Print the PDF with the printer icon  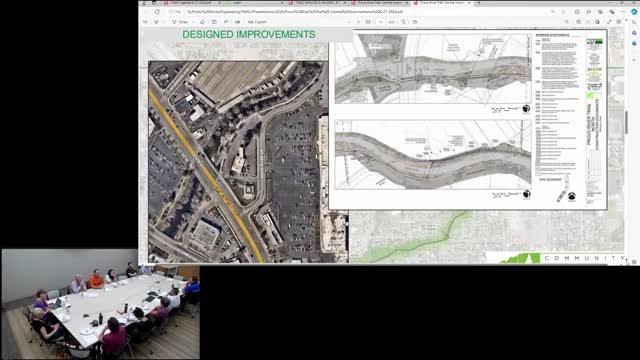click(578, 22)
